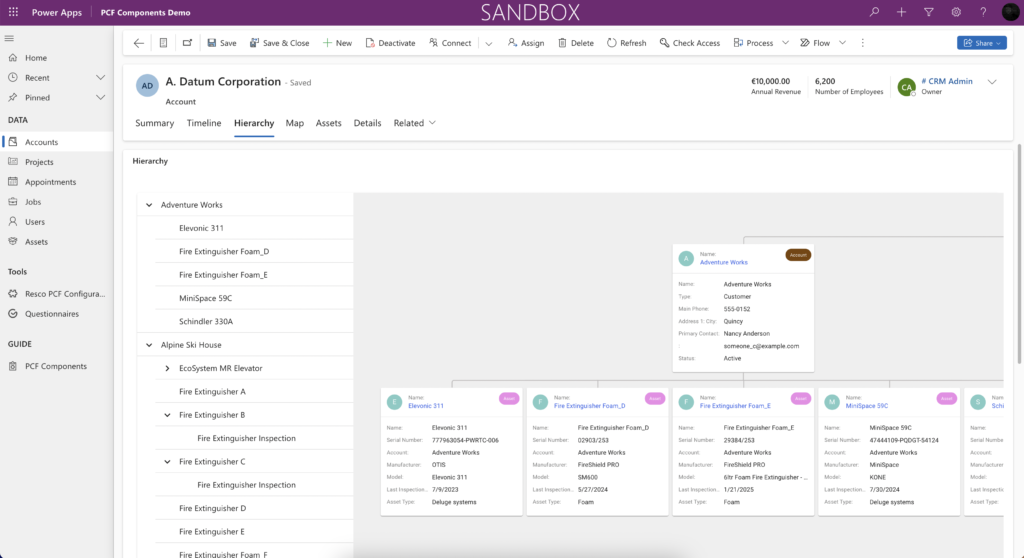Screen dimensions: 1024x558
Task: Open the CRM Admin owner link
Action: [946, 81]
